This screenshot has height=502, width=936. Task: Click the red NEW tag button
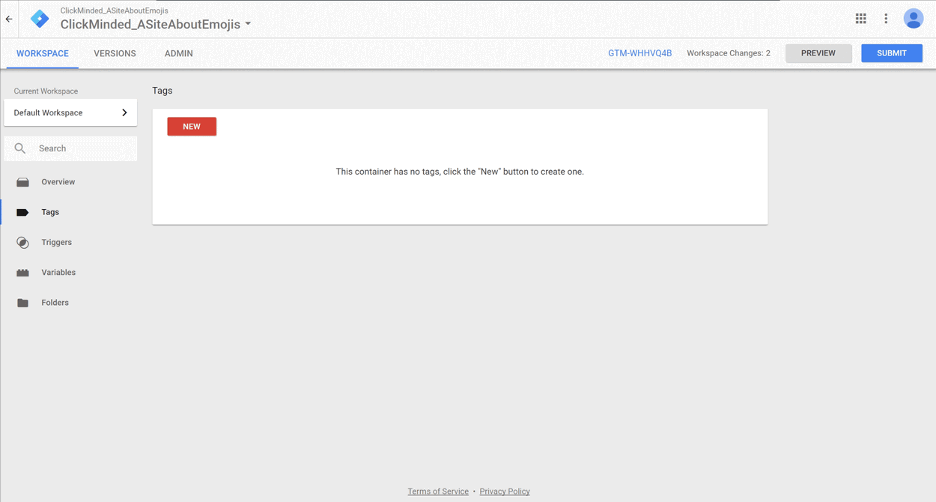pos(192,127)
